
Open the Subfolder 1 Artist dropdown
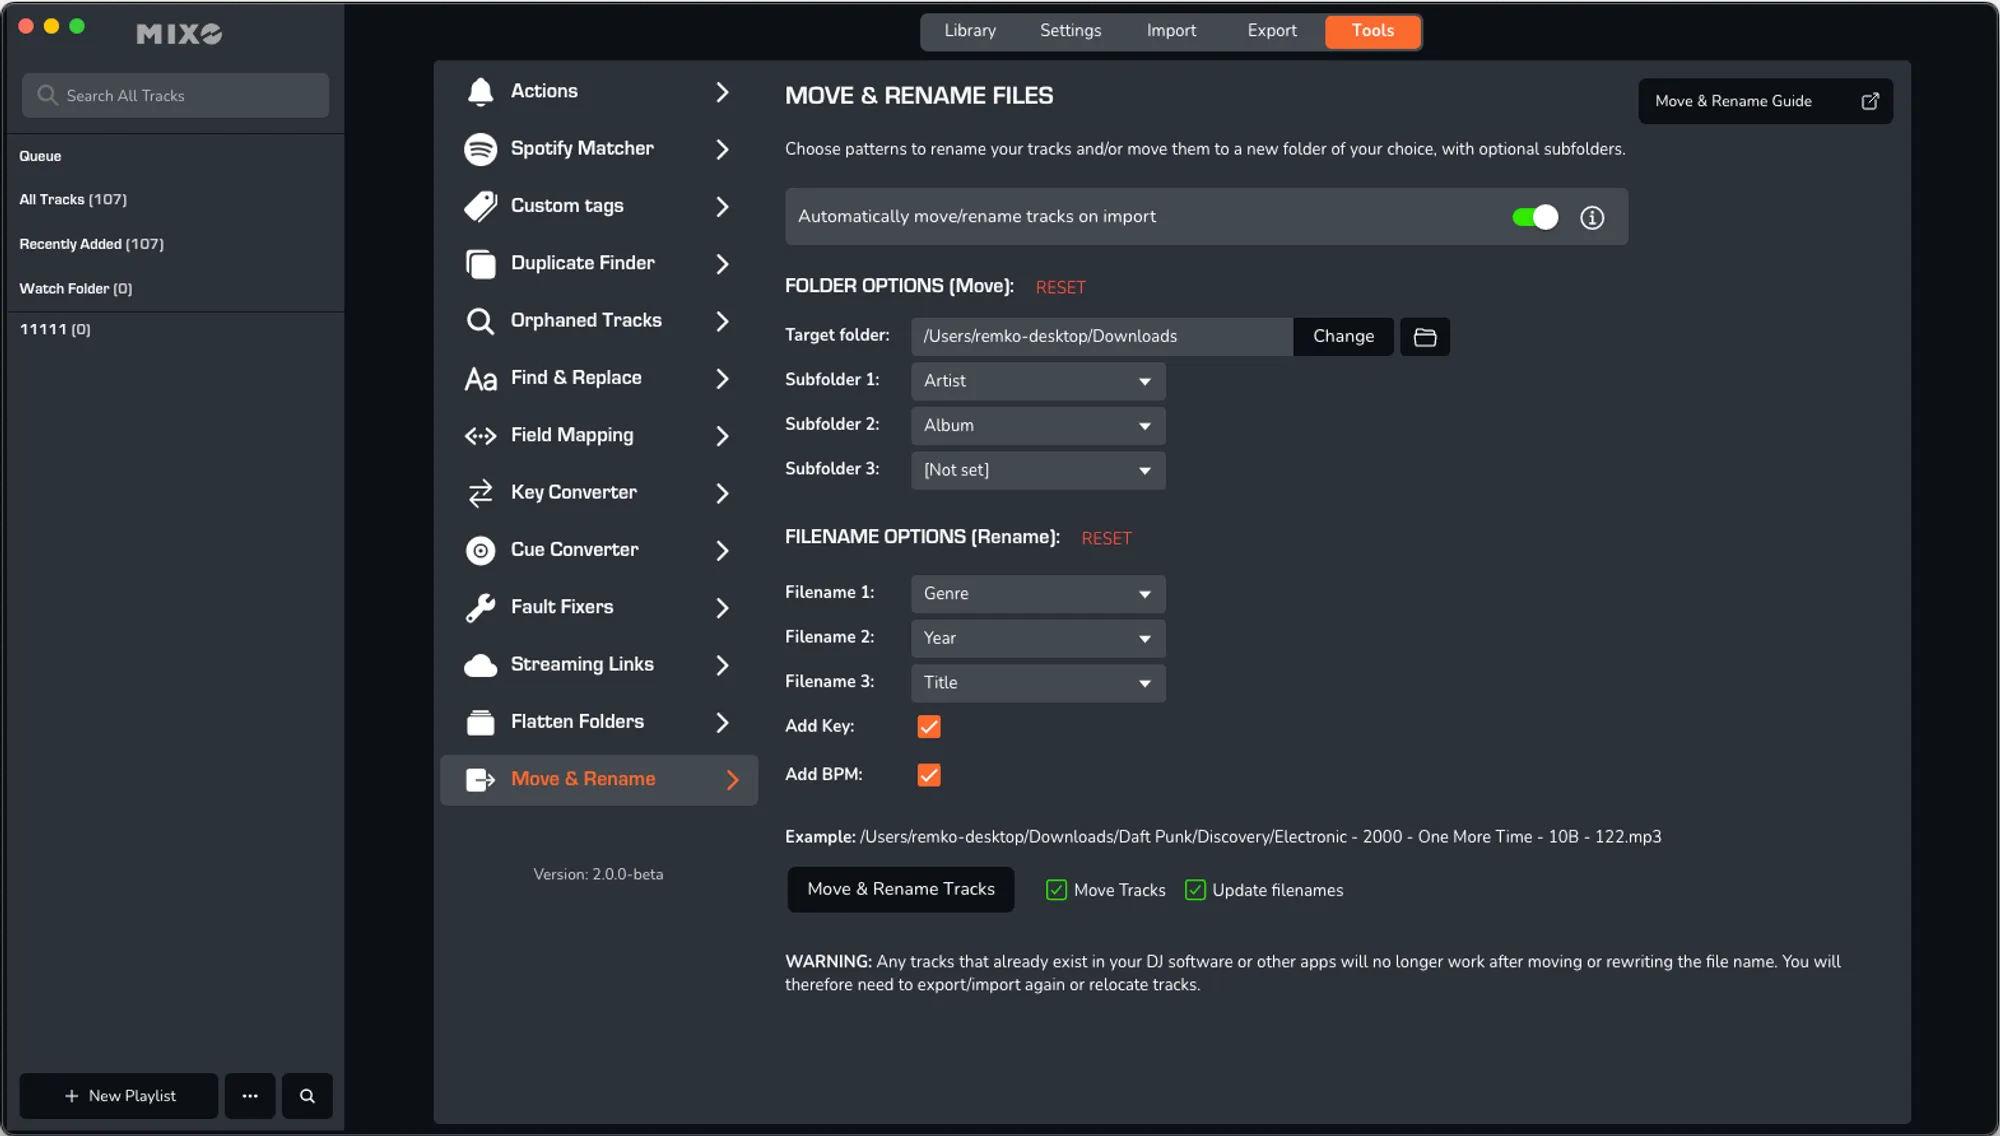point(1037,381)
